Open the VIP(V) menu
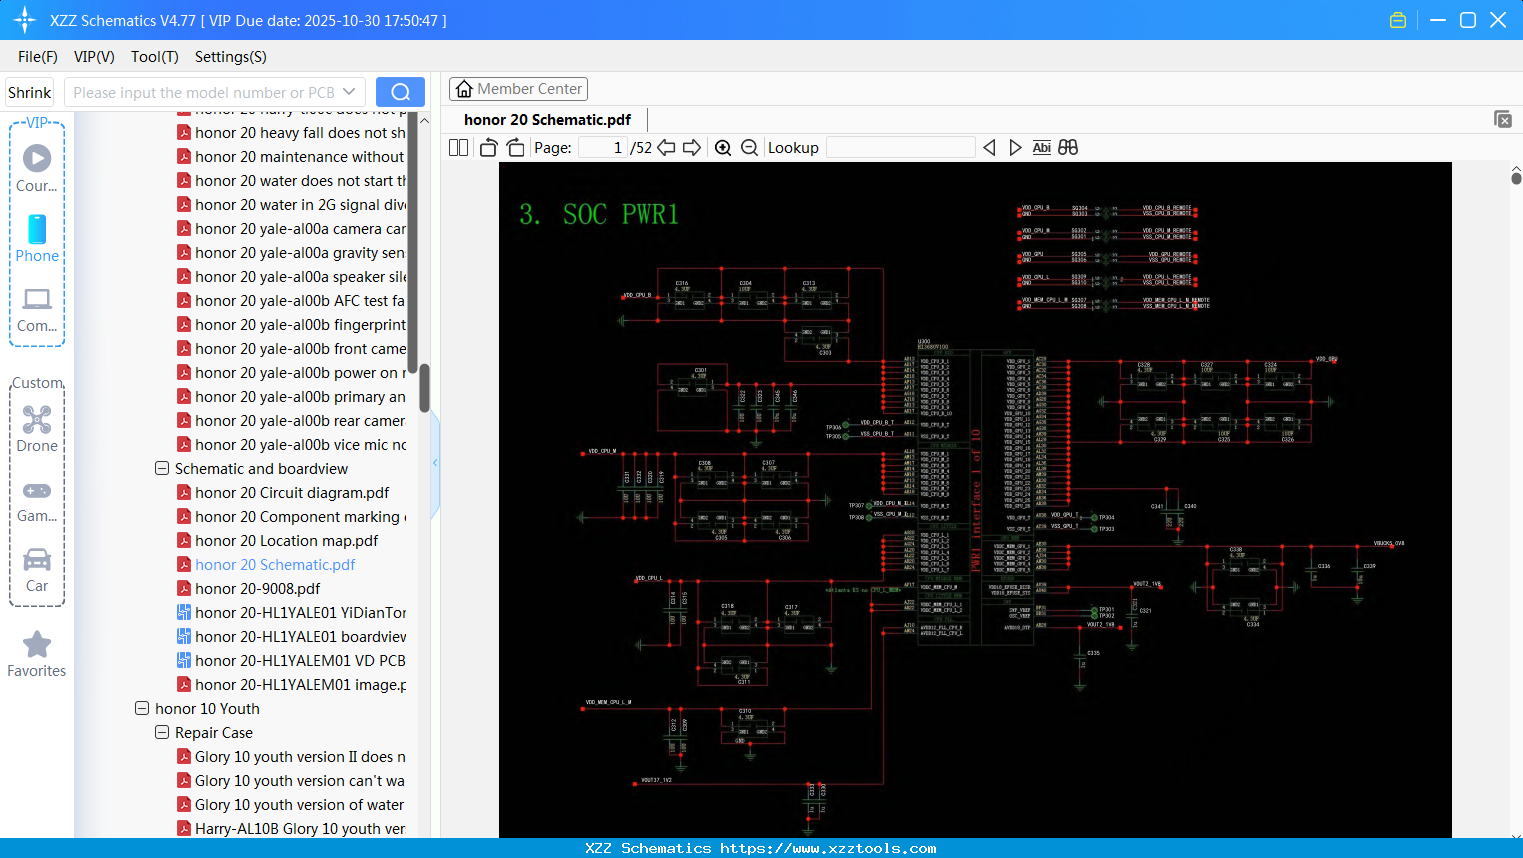1523x858 pixels. [94, 57]
